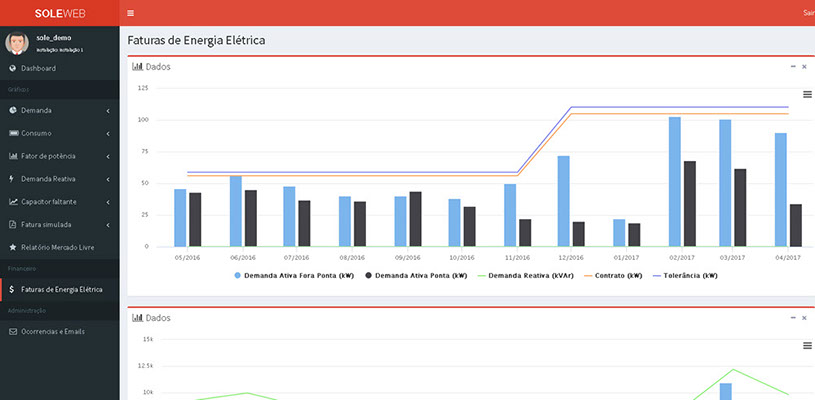Expand the Demanda sidebar menu
Image resolution: width=815 pixels, height=400 pixels.
(x=60, y=110)
